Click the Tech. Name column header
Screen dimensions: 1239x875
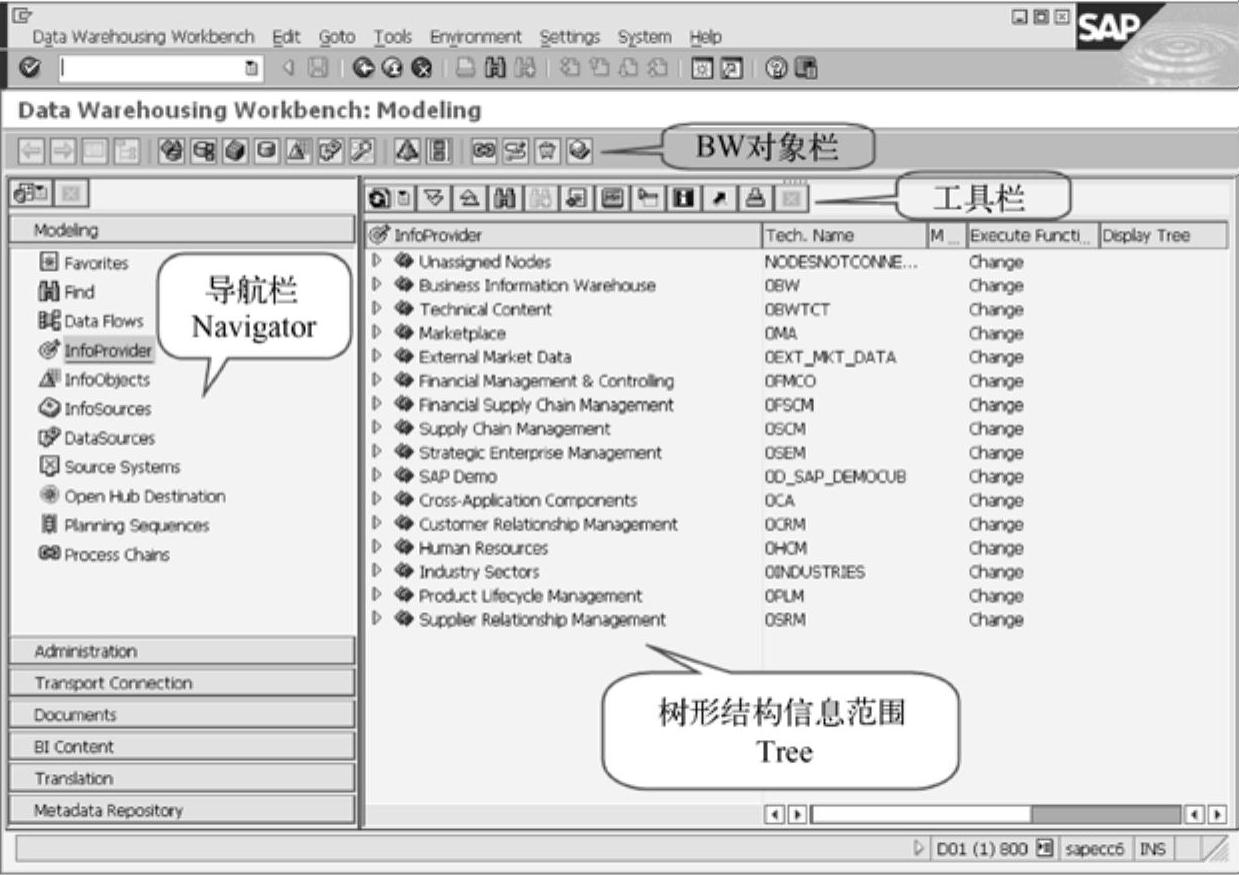845,235
